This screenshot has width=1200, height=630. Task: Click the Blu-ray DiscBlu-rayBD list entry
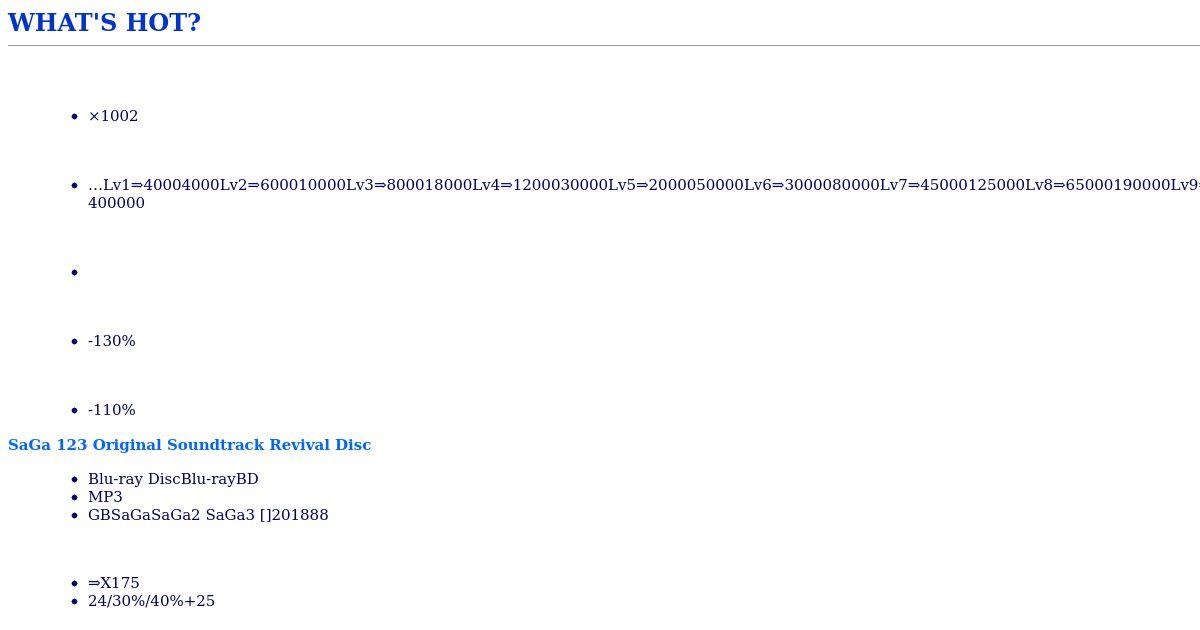click(x=173, y=479)
